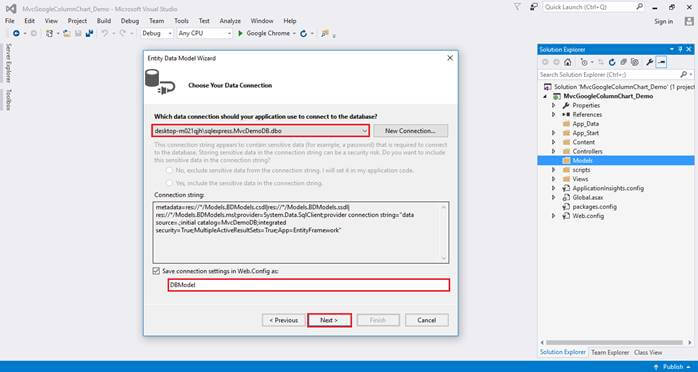Image resolution: width=698 pixels, height=372 pixels.
Task: Click the Refresh browser toolbar icon
Action: pos(304,33)
